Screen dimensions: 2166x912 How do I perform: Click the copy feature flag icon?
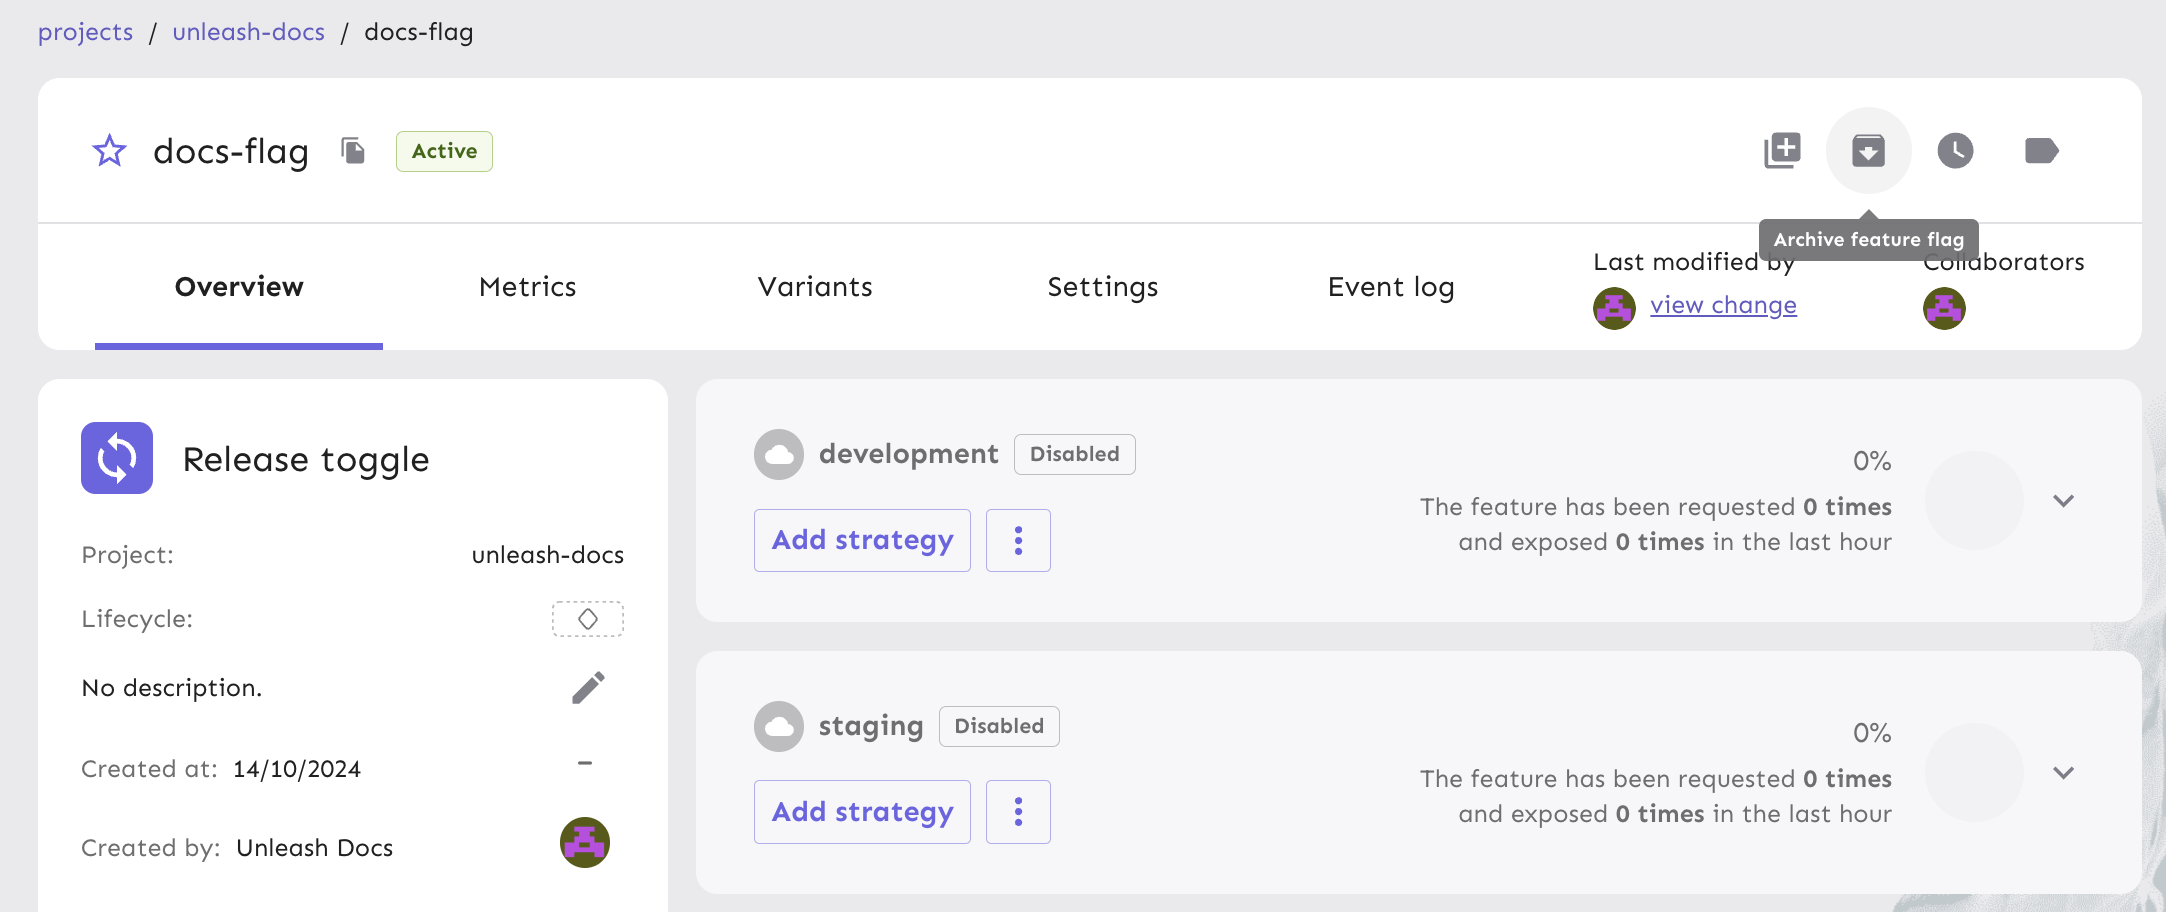click(1782, 151)
